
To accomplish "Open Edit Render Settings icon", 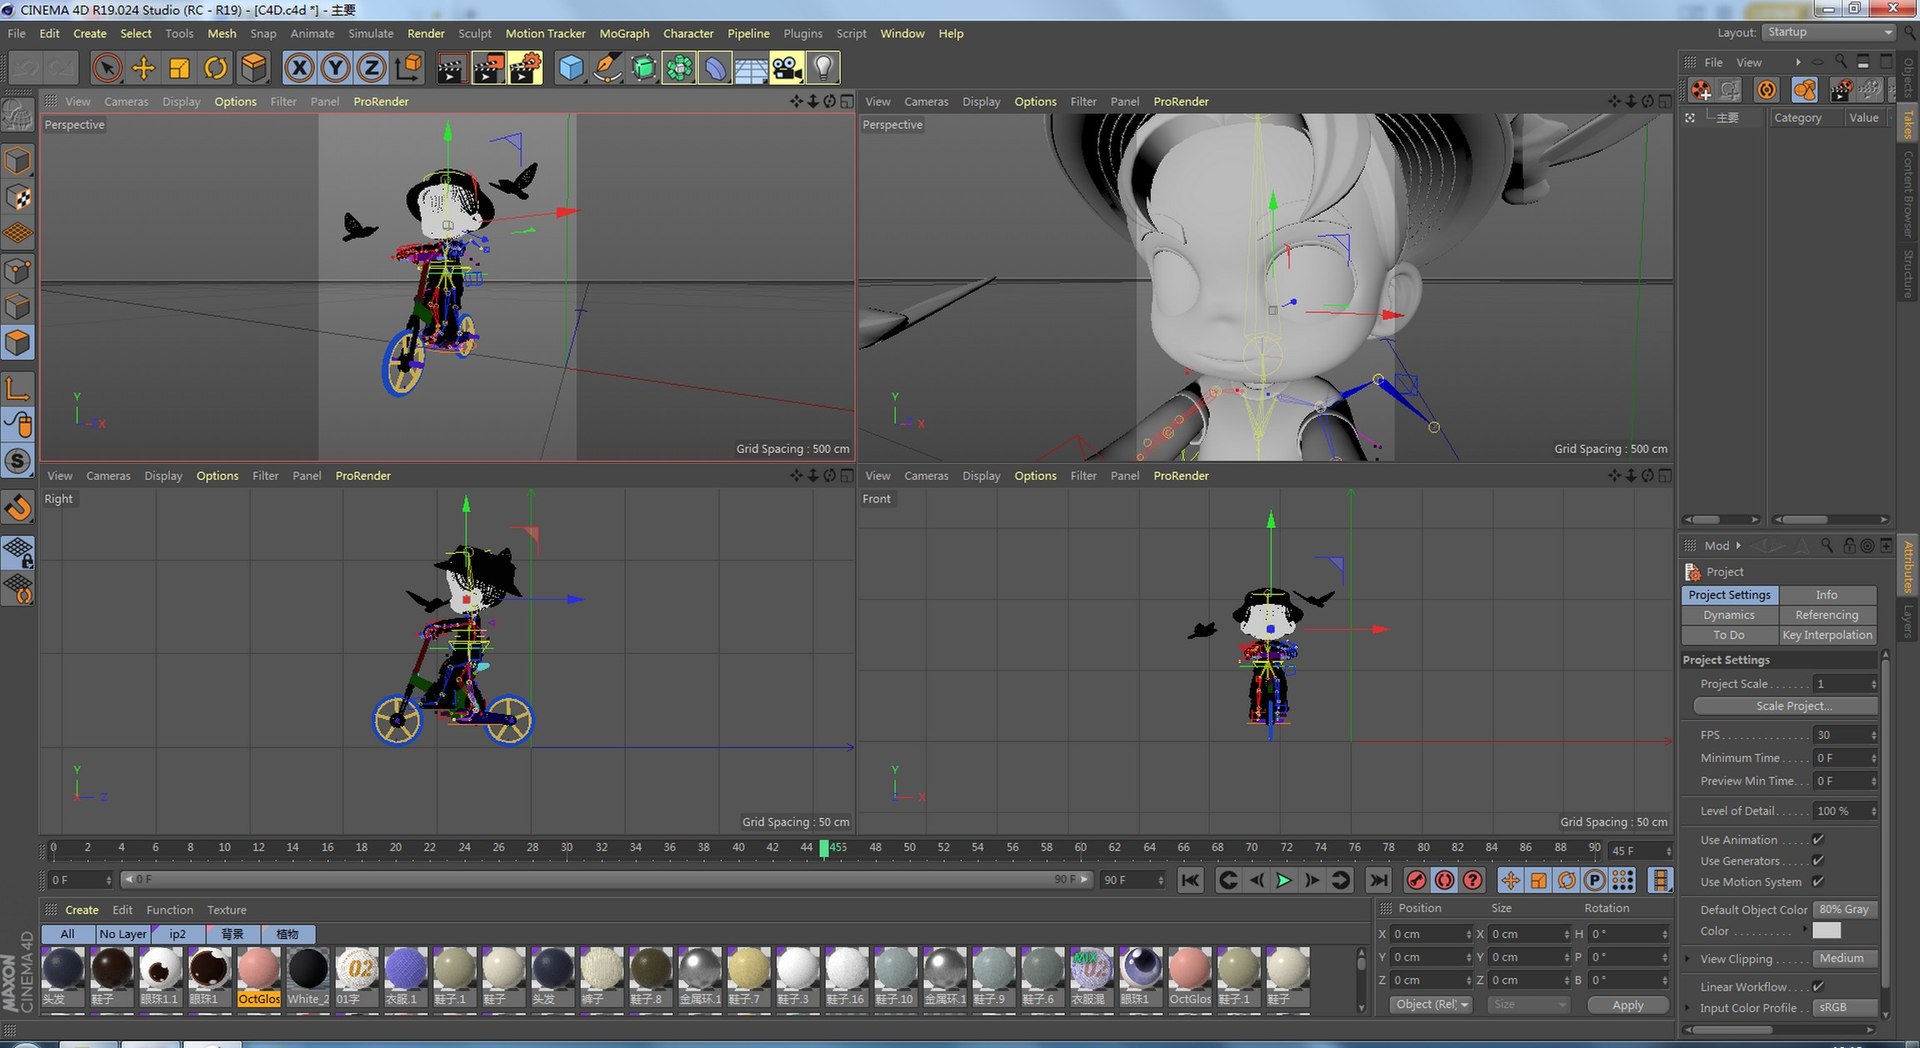I will coord(525,68).
